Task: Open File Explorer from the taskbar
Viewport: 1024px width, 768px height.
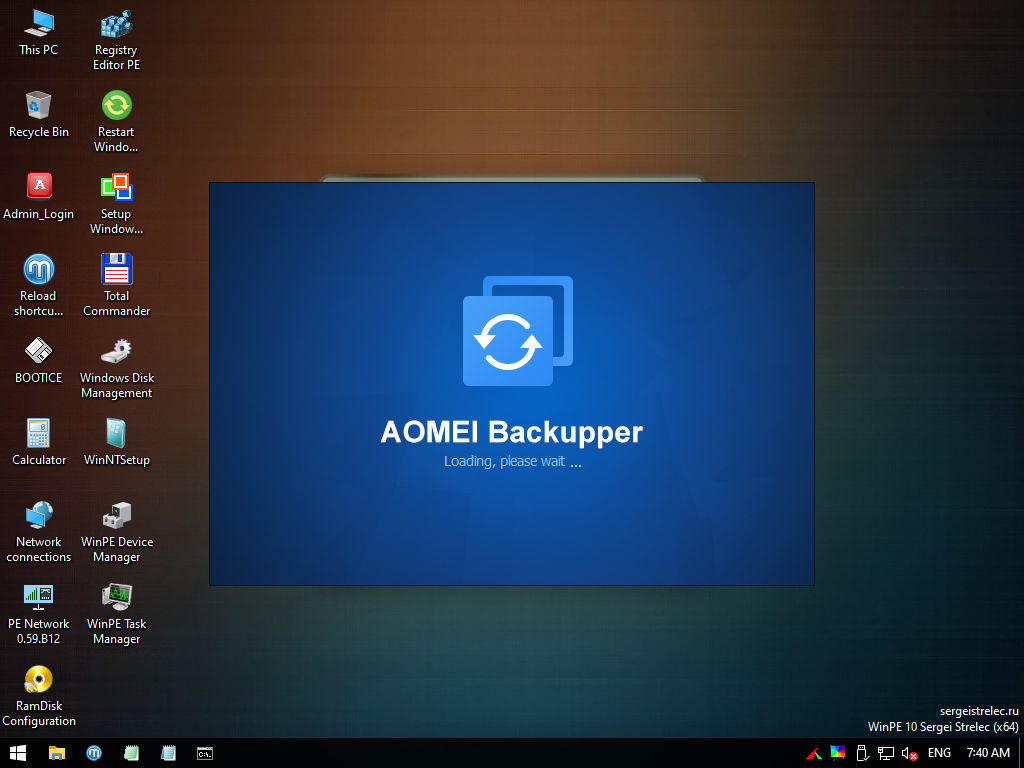Action: pyautogui.click(x=57, y=753)
